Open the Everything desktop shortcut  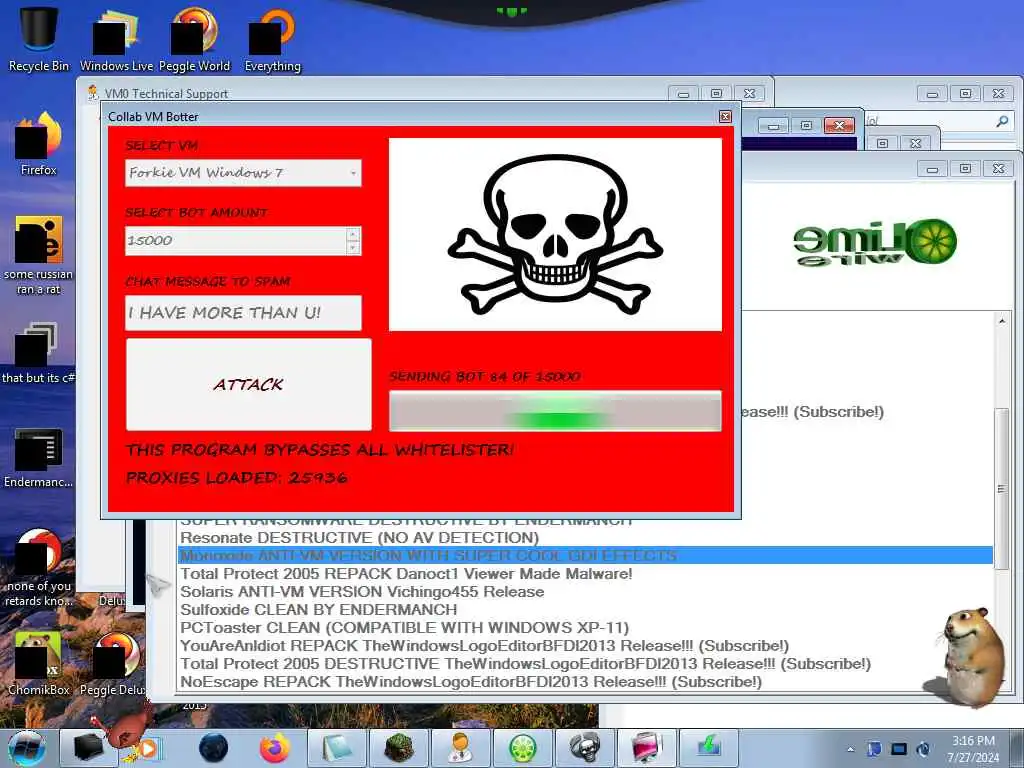coord(272,40)
